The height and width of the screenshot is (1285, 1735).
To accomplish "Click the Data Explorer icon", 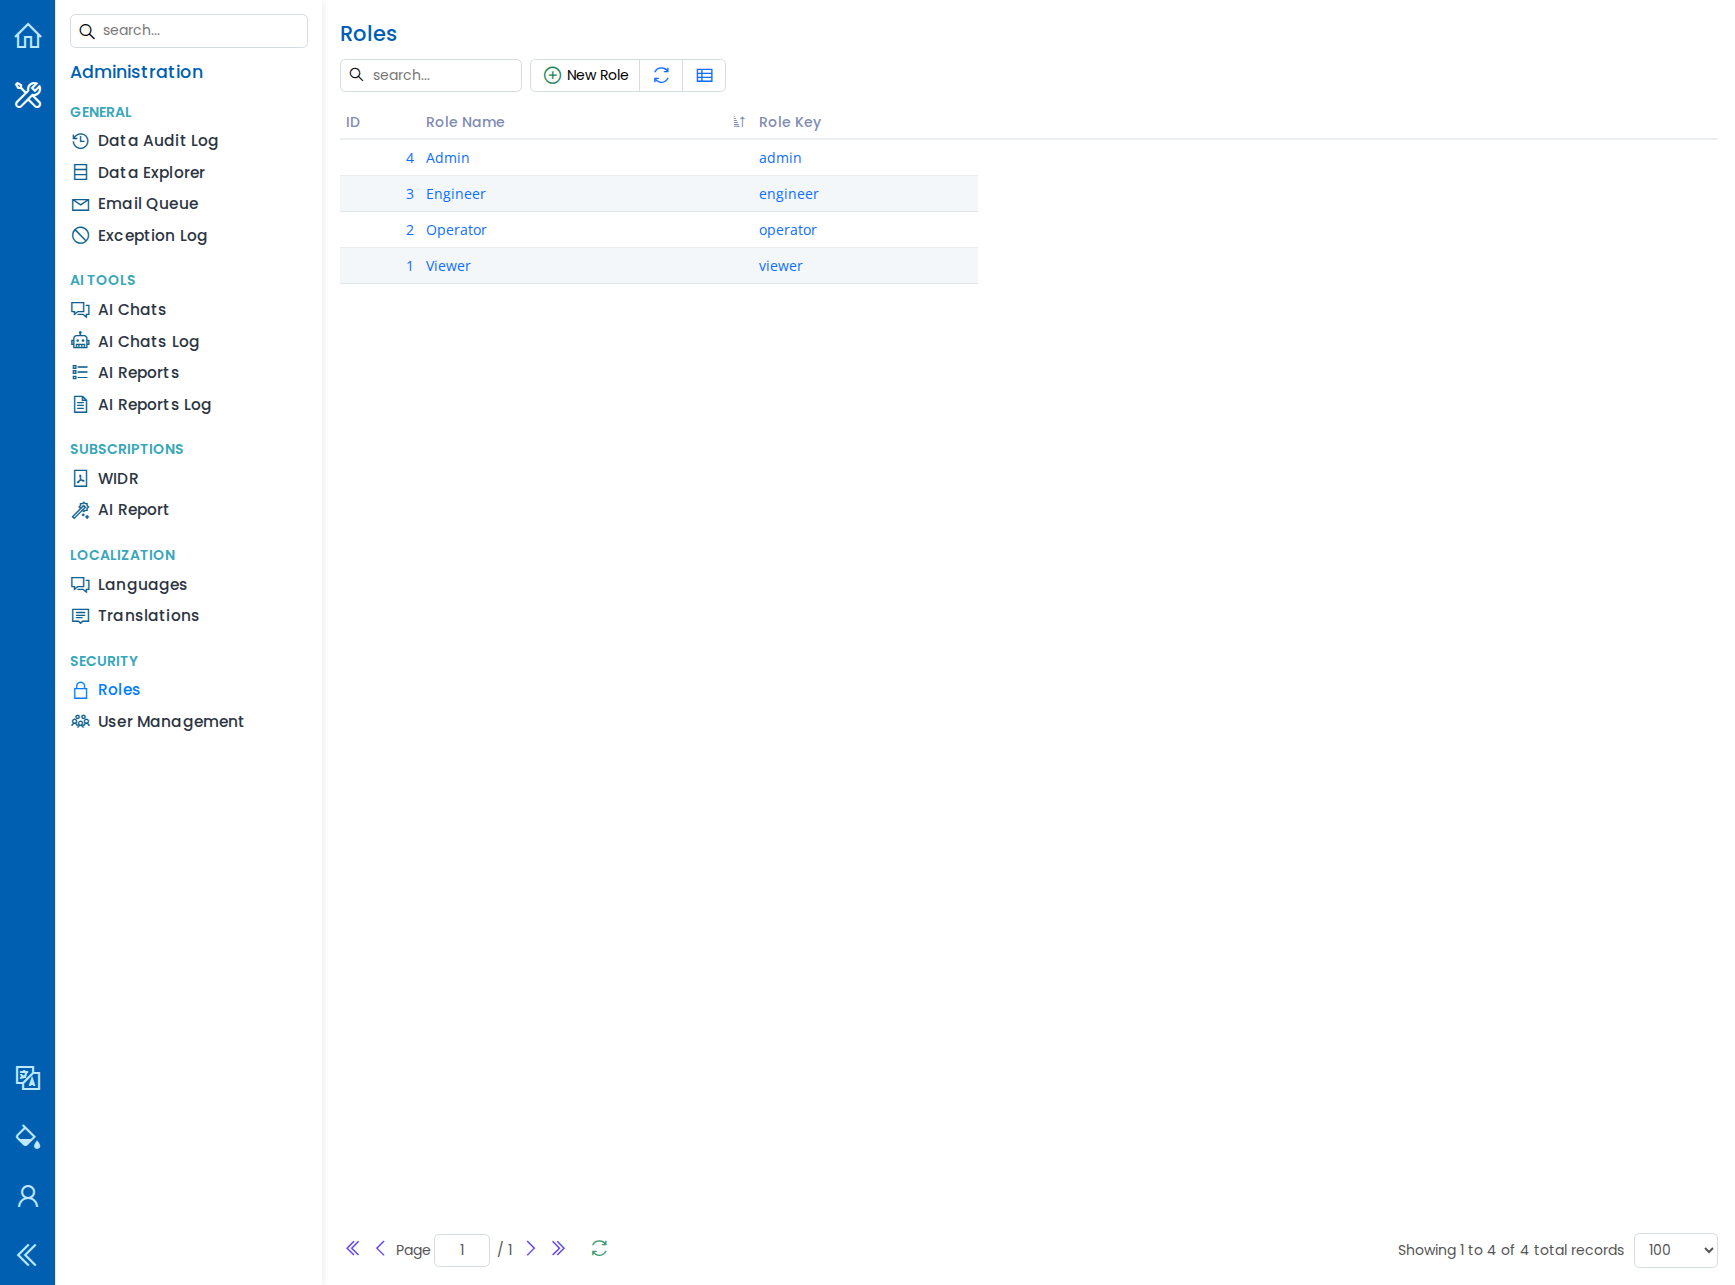I will 81,173.
